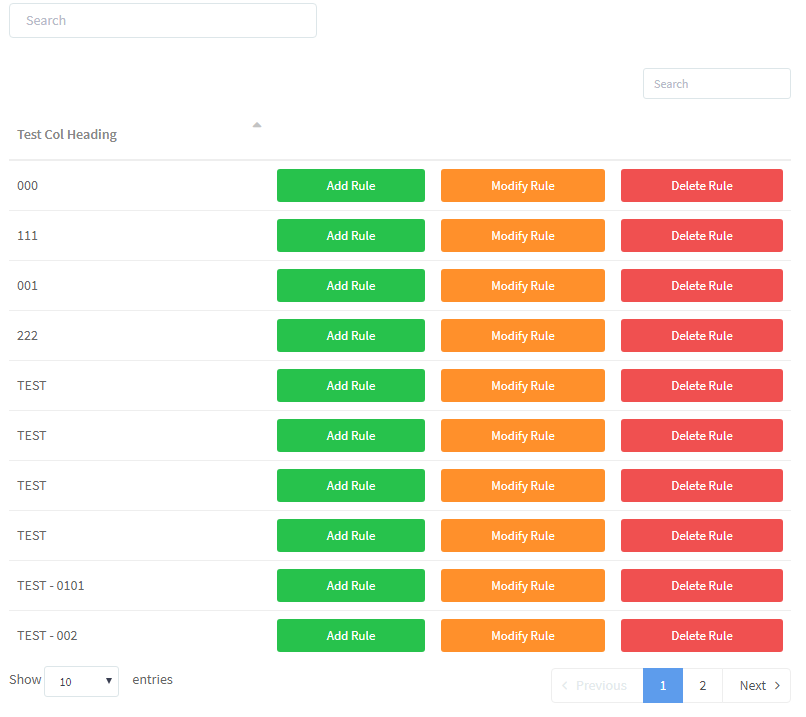Modify Rule for row 222
806x717 pixels.
click(x=523, y=336)
